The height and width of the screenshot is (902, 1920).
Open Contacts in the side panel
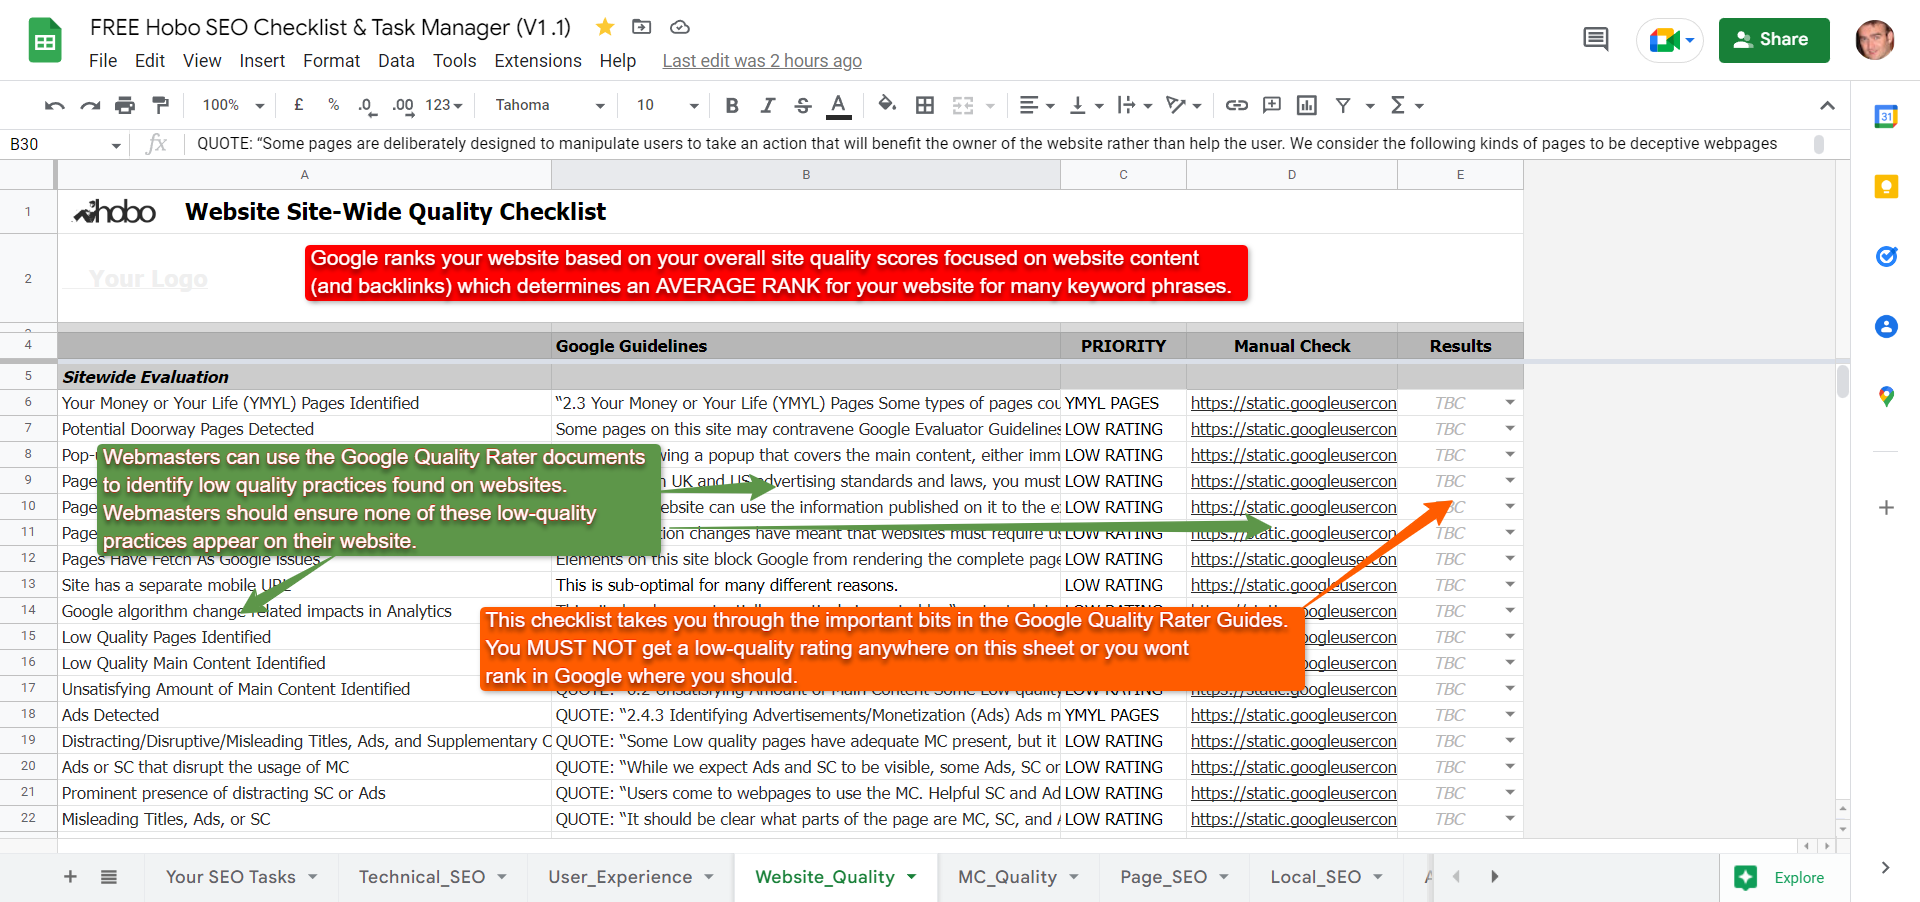pyautogui.click(x=1886, y=326)
